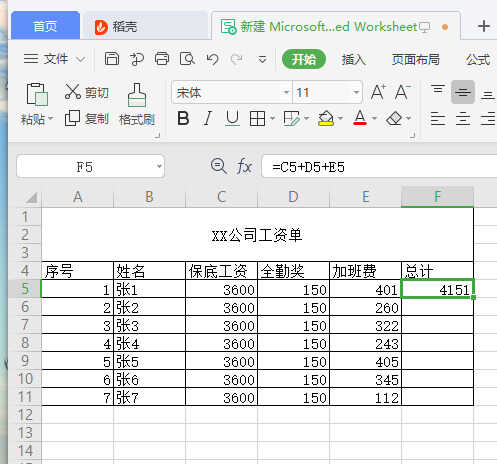
Task: Click the eraser clear-format icon
Action: (x=394, y=118)
